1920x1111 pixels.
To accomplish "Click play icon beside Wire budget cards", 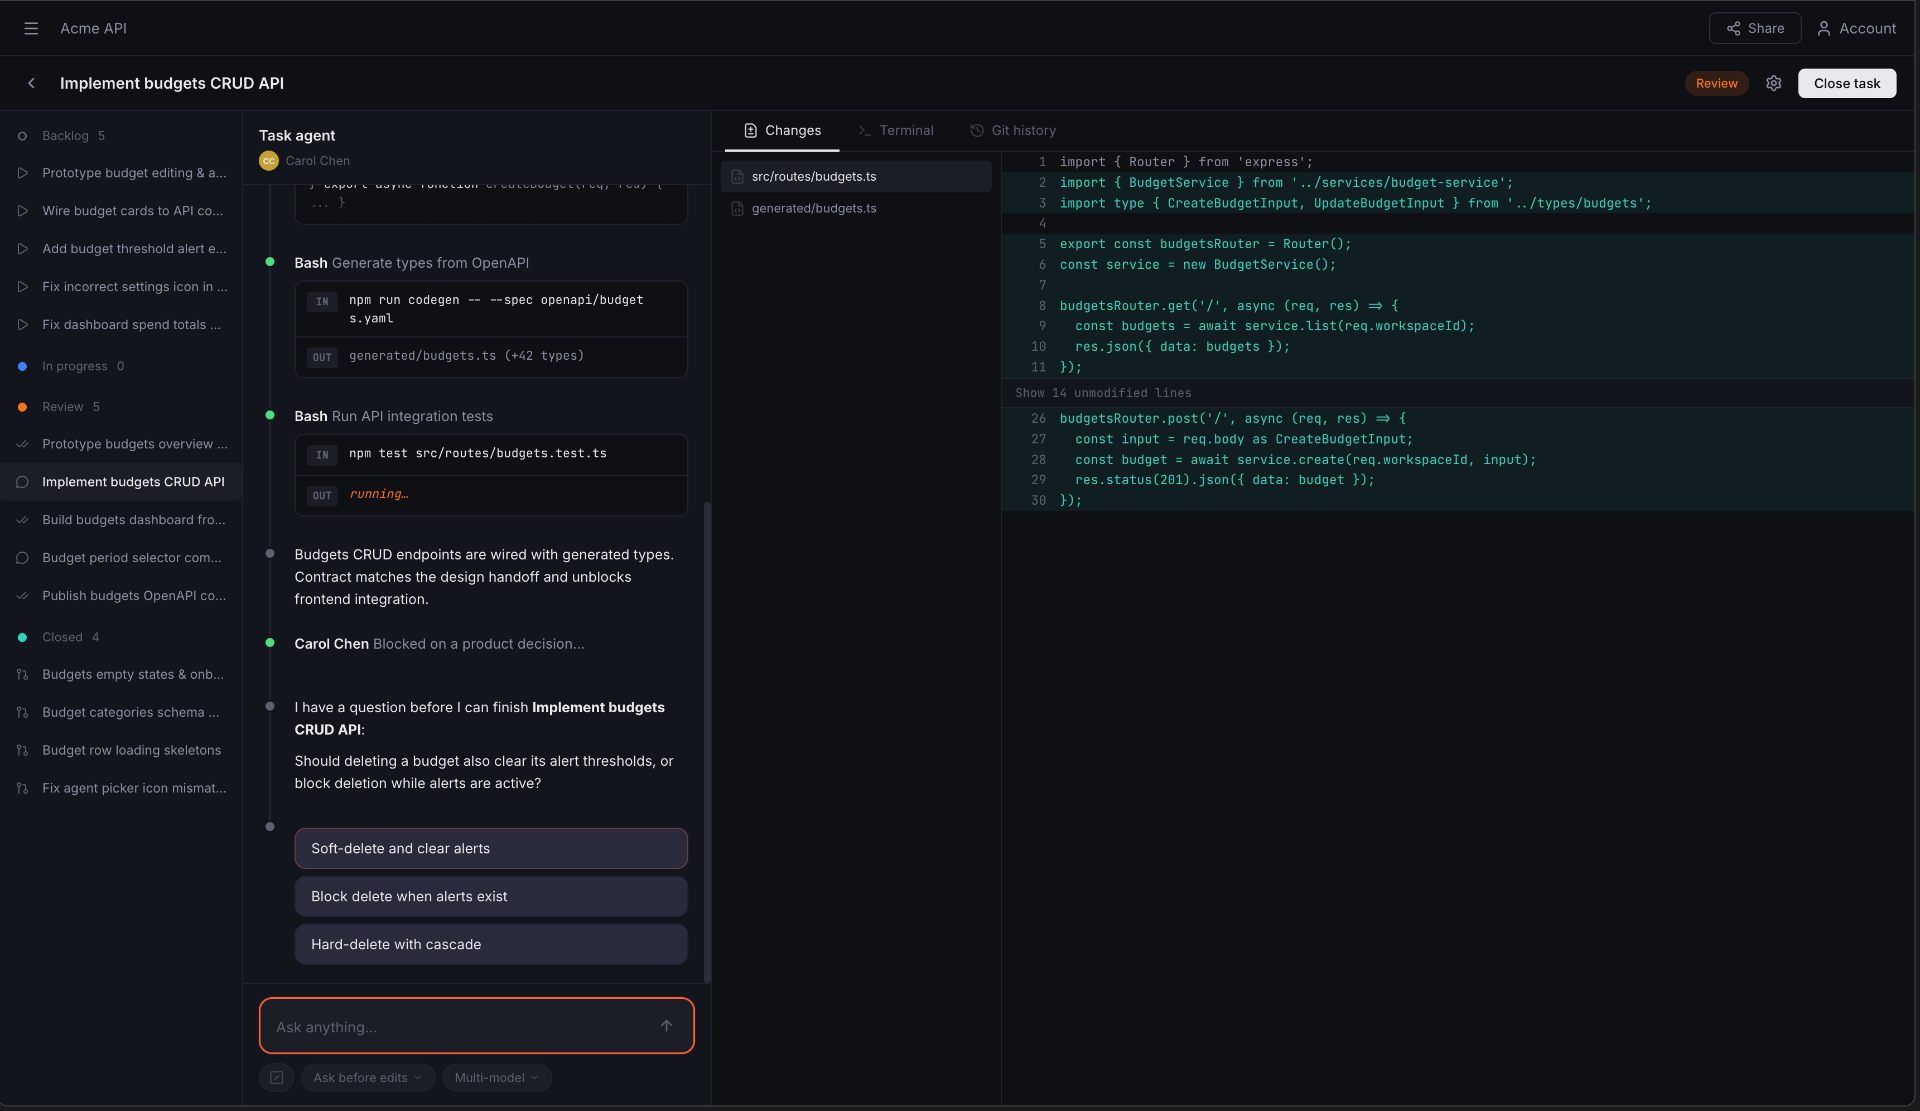I will [x=22, y=211].
